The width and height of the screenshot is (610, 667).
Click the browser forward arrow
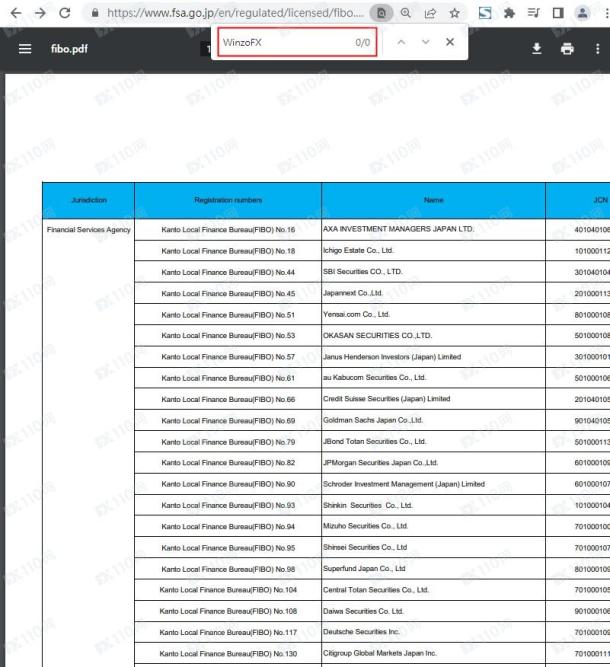(40, 13)
